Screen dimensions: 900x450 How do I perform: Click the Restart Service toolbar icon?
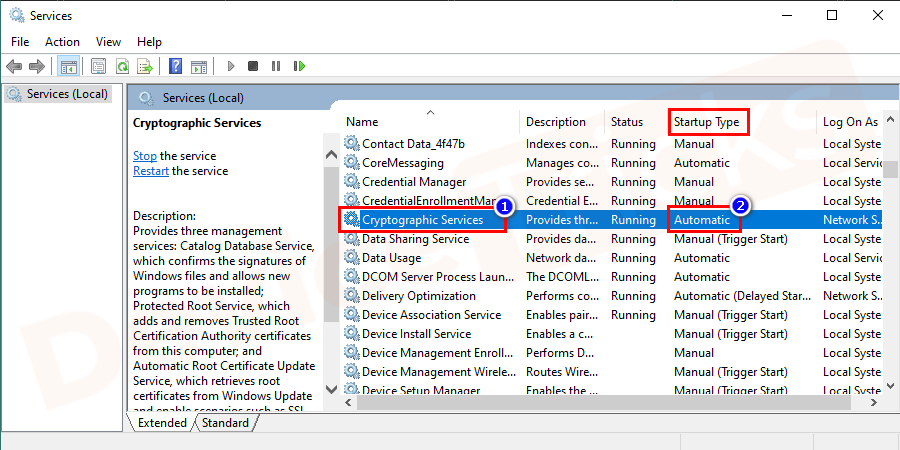pos(298,66)
